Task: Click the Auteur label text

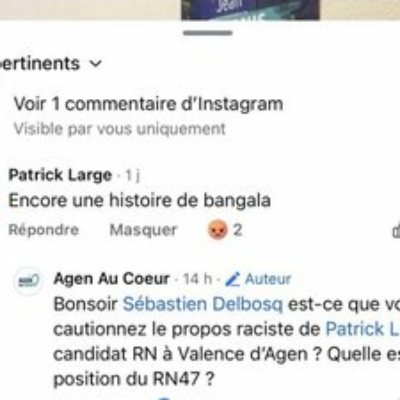Action: [268, 279]
